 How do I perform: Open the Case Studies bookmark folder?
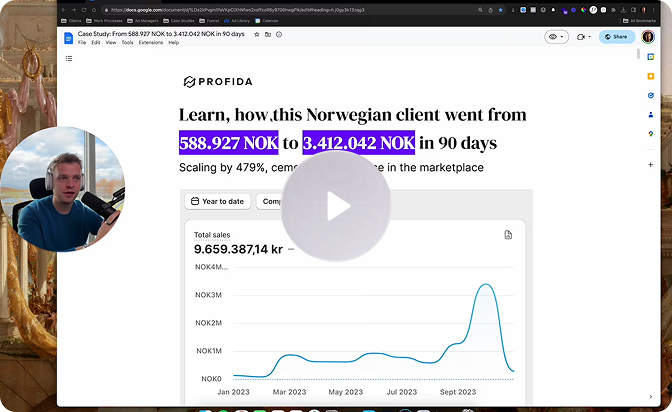point(179,21)
